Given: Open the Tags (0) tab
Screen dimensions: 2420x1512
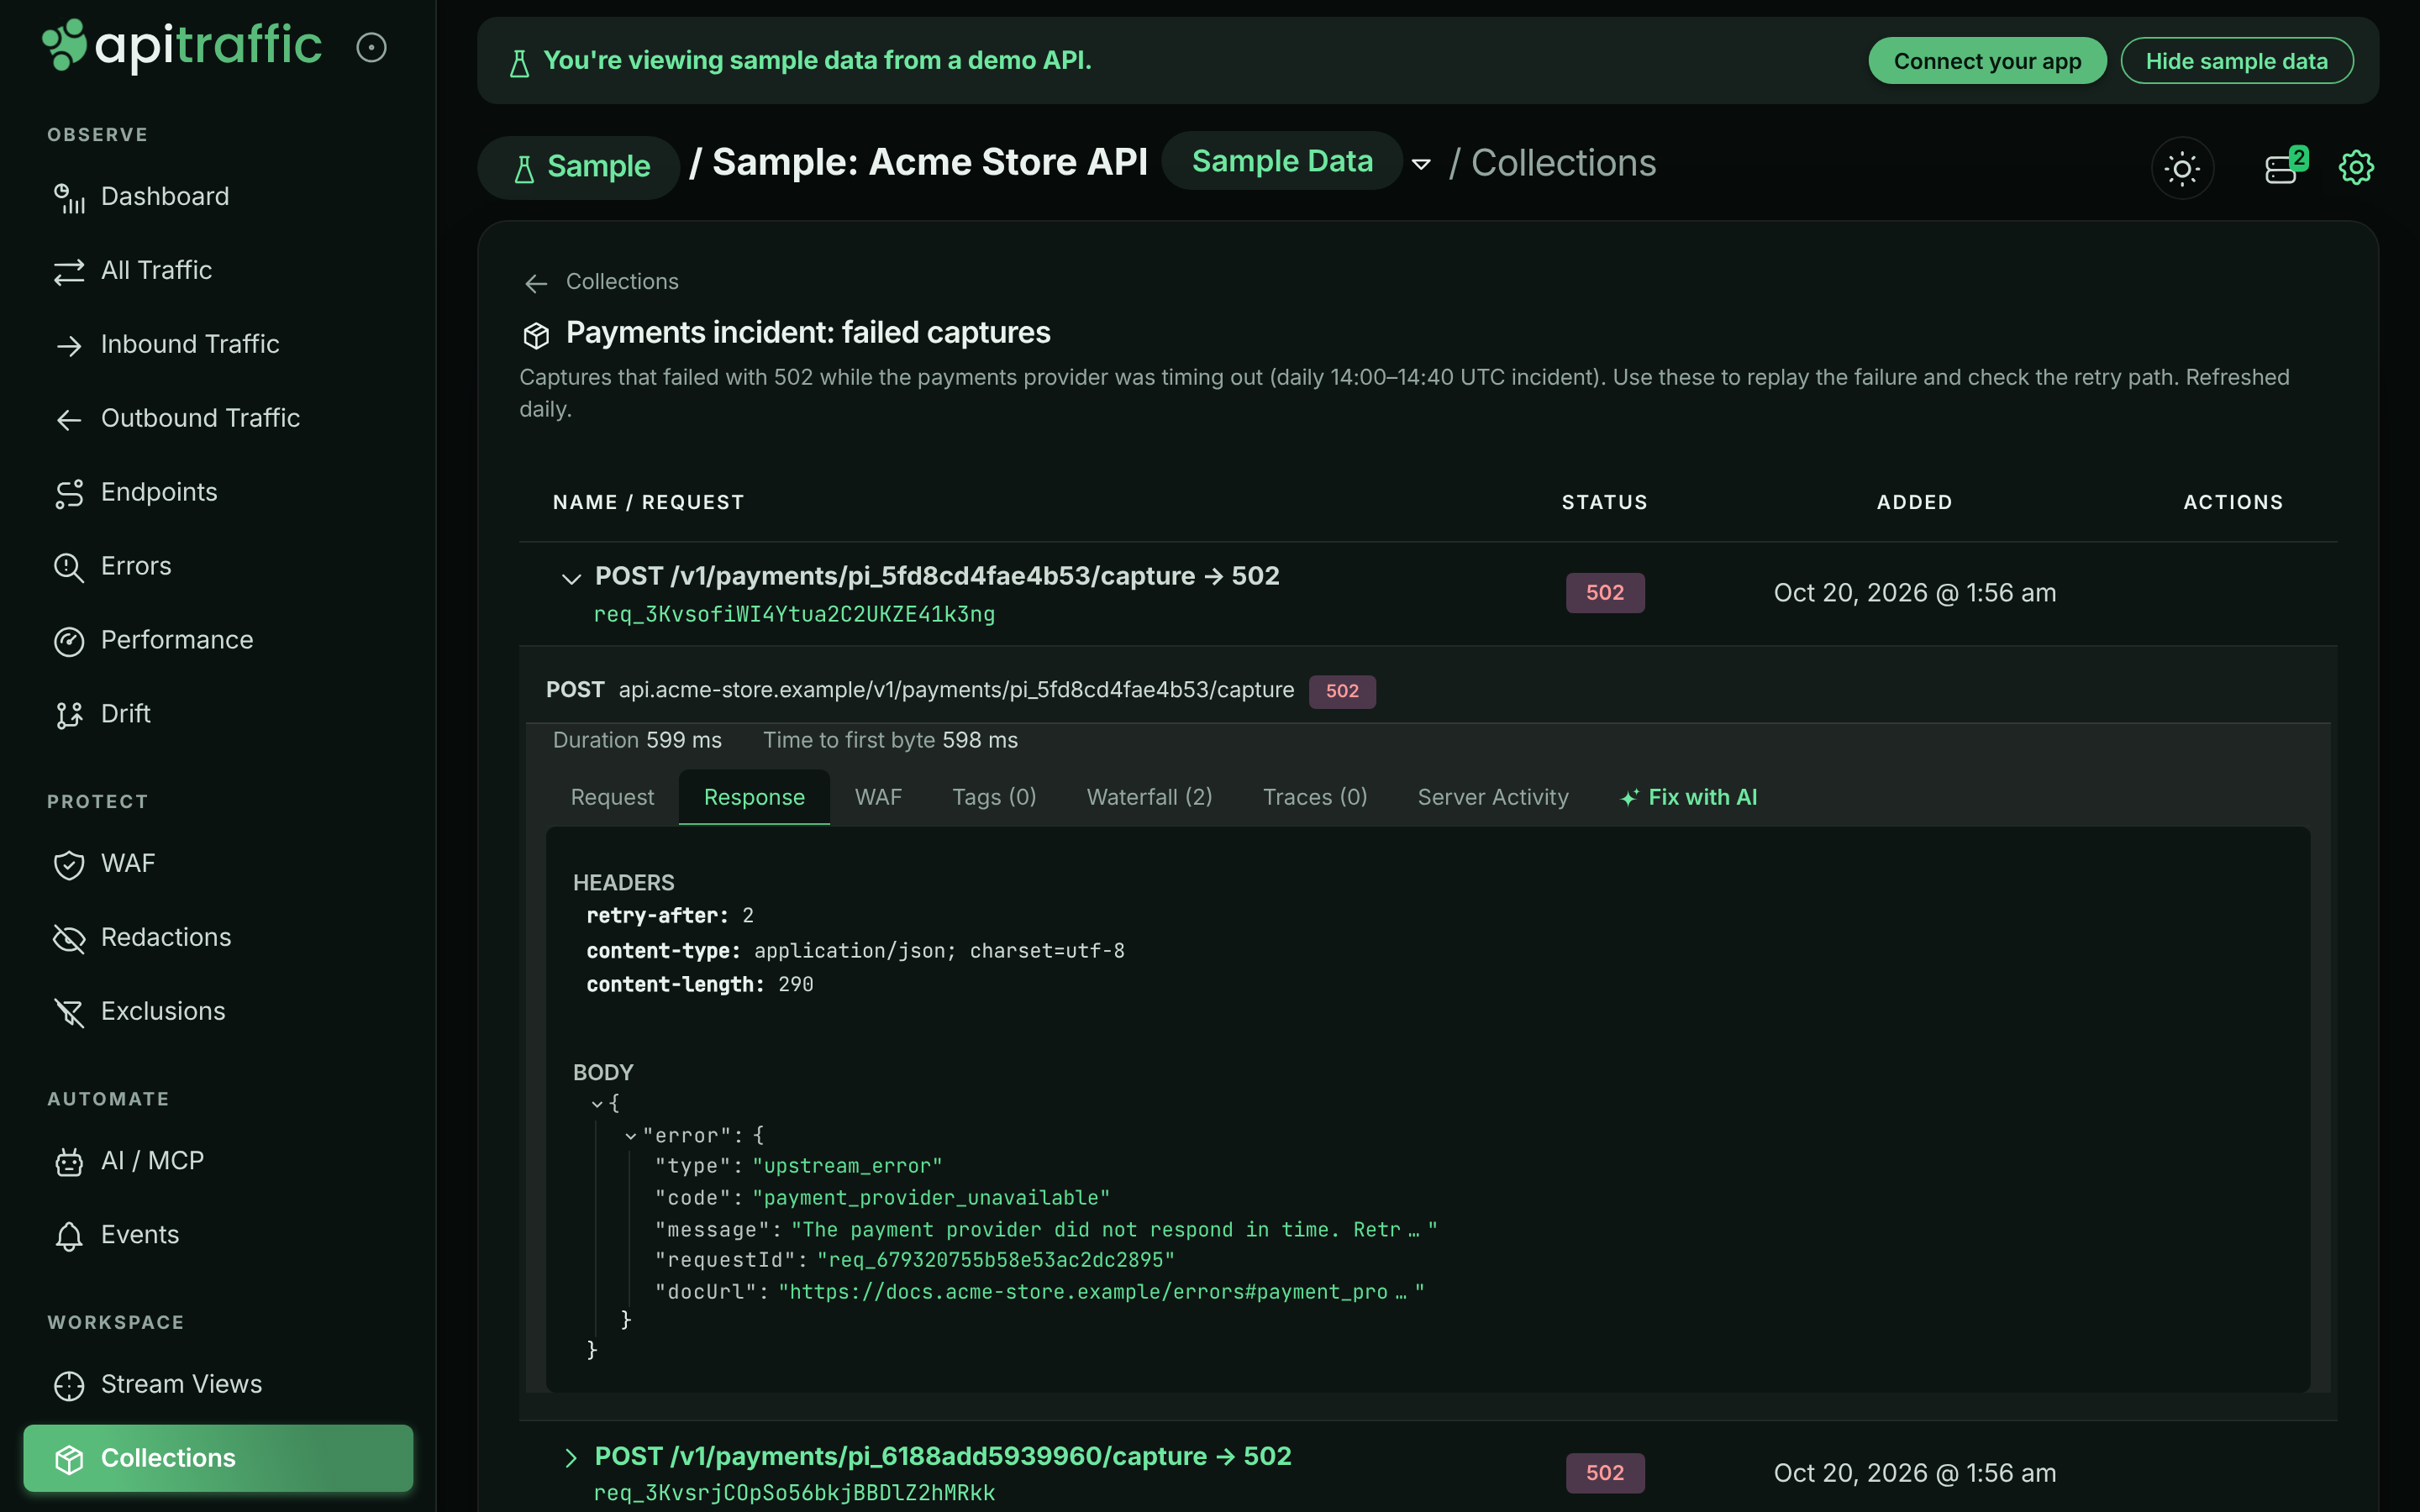Looking at the screenshot, I should (x=994, y=797).
